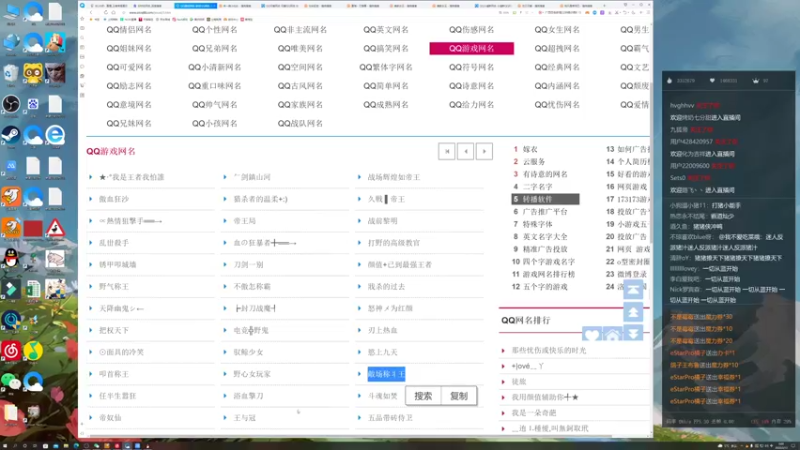Click the name 野心女玩家 in list
Image resolution: width=800 pixels, height=450 pixels.
point(252,374)
